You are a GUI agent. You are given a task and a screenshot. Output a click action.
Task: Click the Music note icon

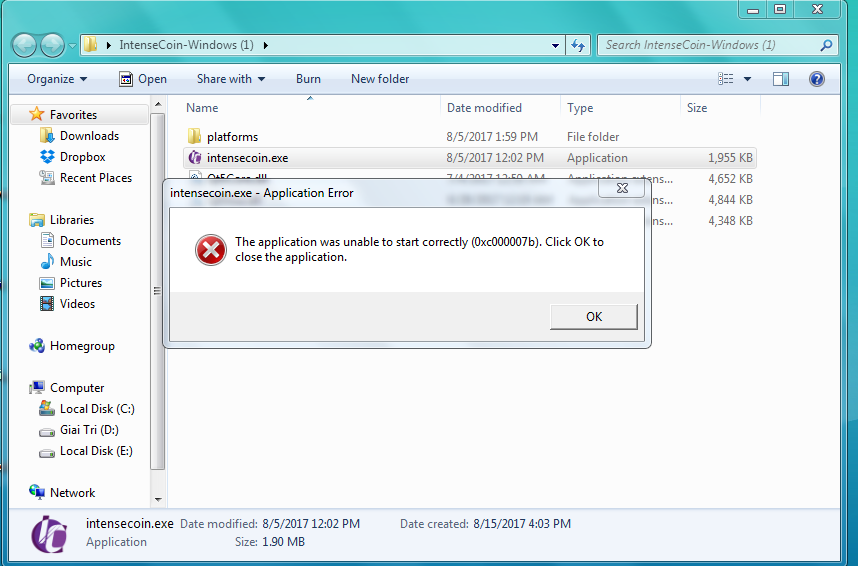click(47, 262)
